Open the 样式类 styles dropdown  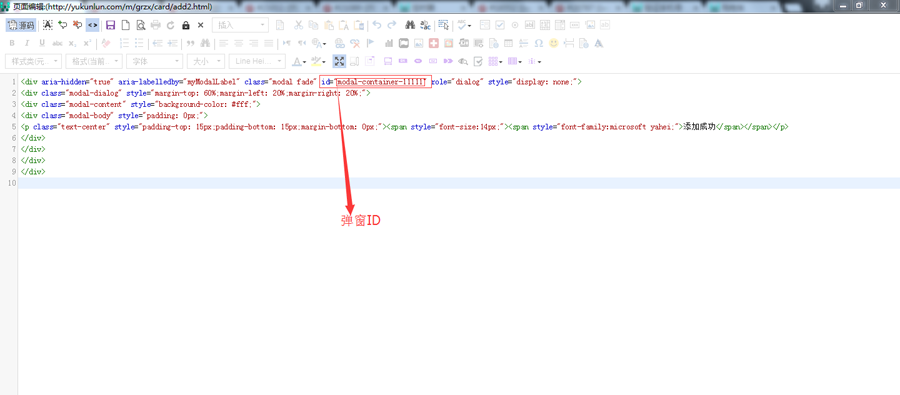[x=33, y=61]
